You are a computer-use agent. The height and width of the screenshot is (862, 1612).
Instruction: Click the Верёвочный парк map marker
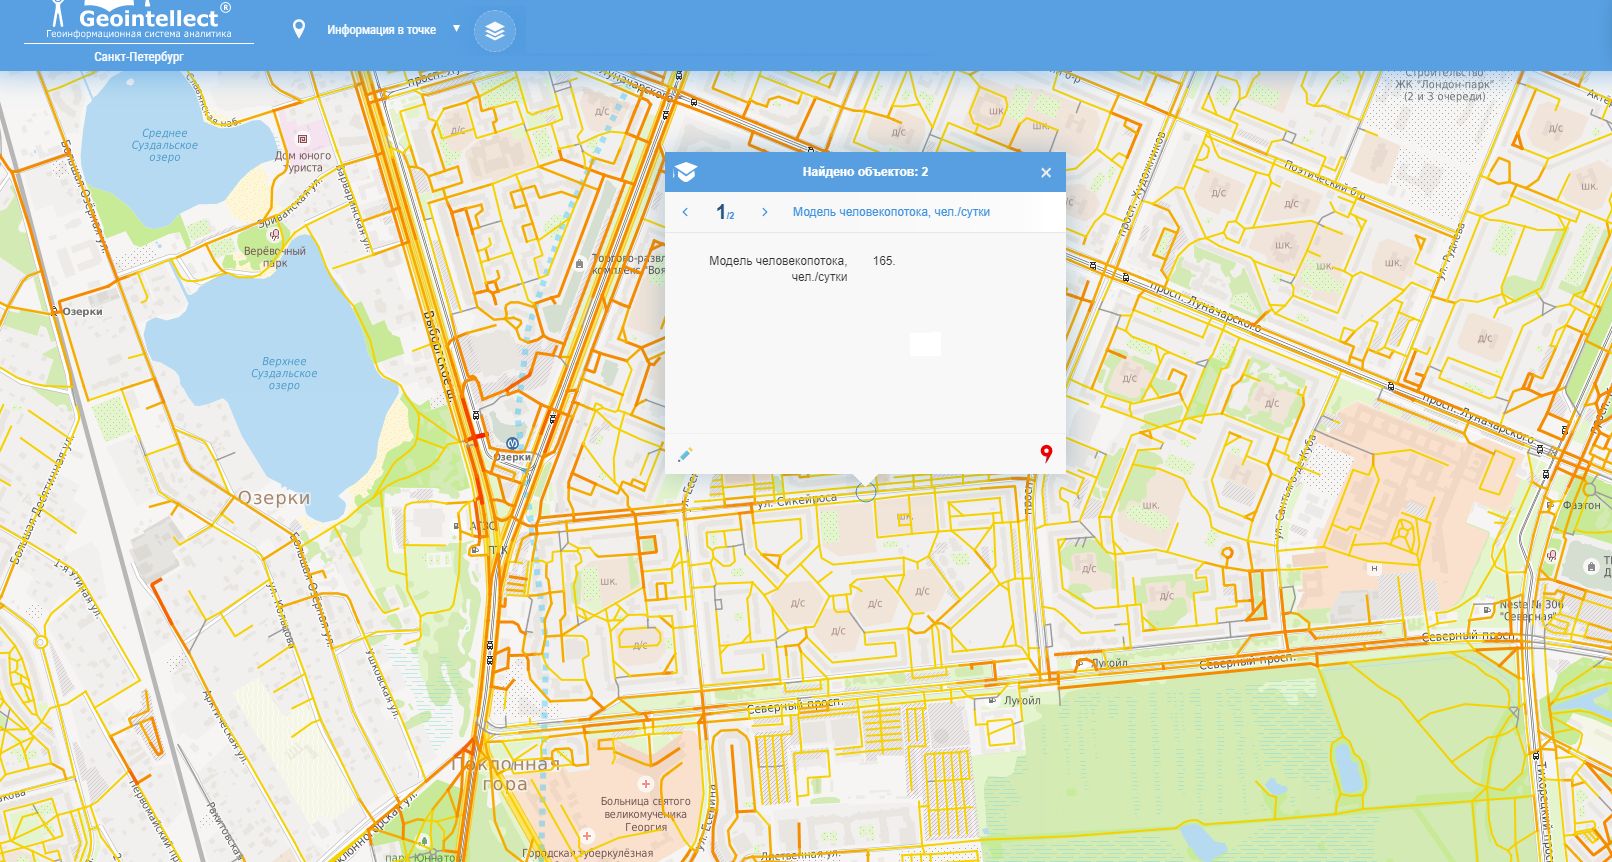(274, 235)
